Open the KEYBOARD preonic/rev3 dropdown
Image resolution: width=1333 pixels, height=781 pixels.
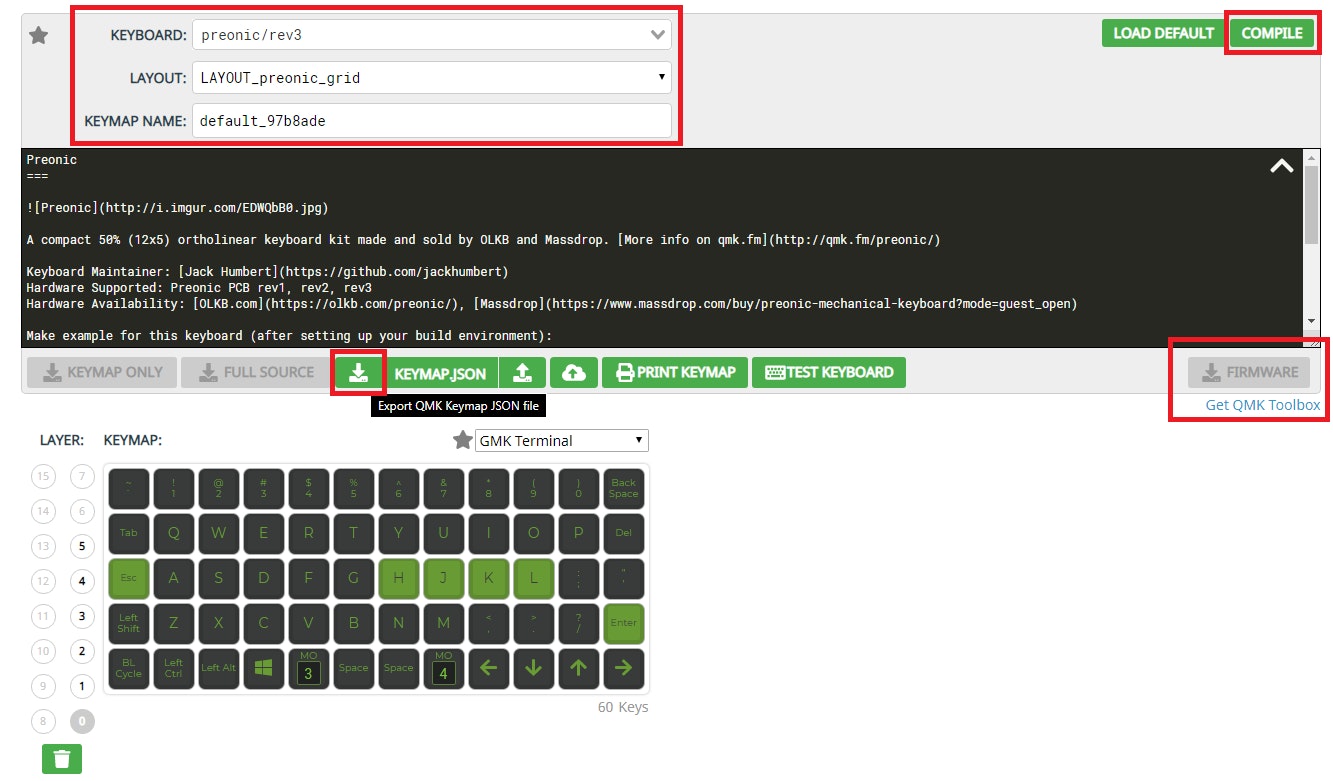point(431,35)
